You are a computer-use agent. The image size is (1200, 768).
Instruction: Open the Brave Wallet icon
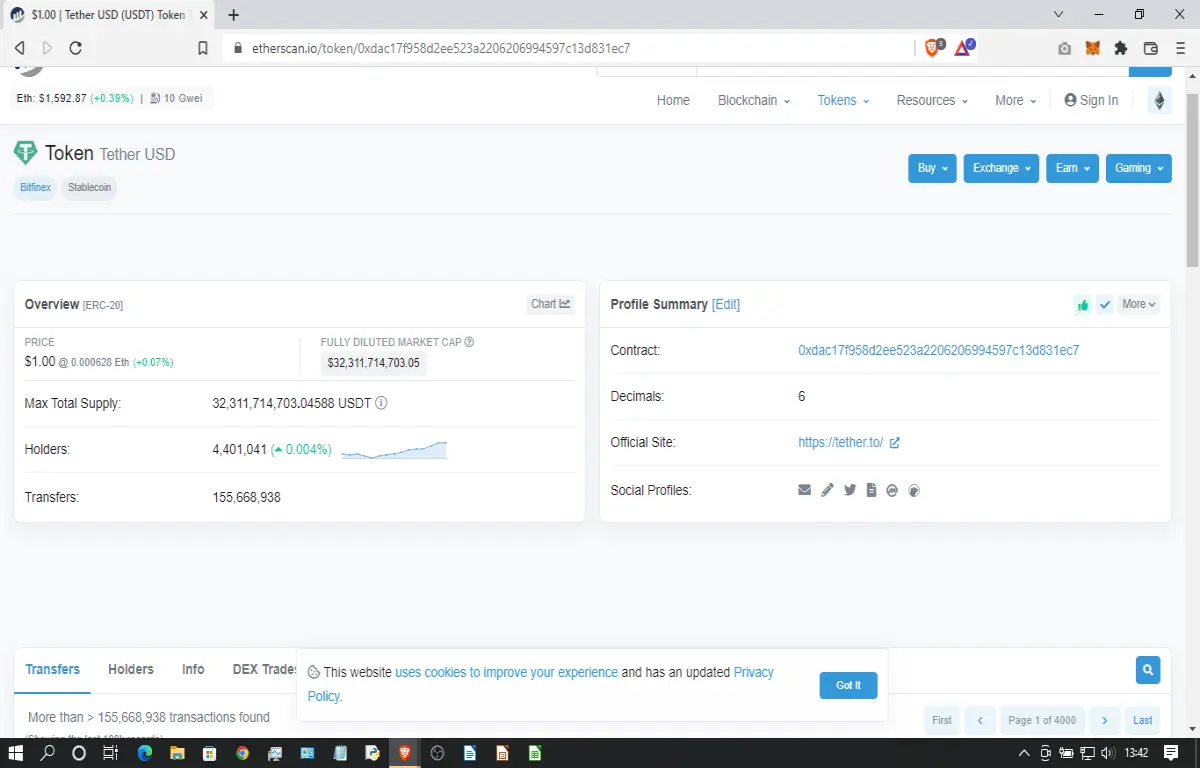pyautogui.click(x=1150, y=48)
